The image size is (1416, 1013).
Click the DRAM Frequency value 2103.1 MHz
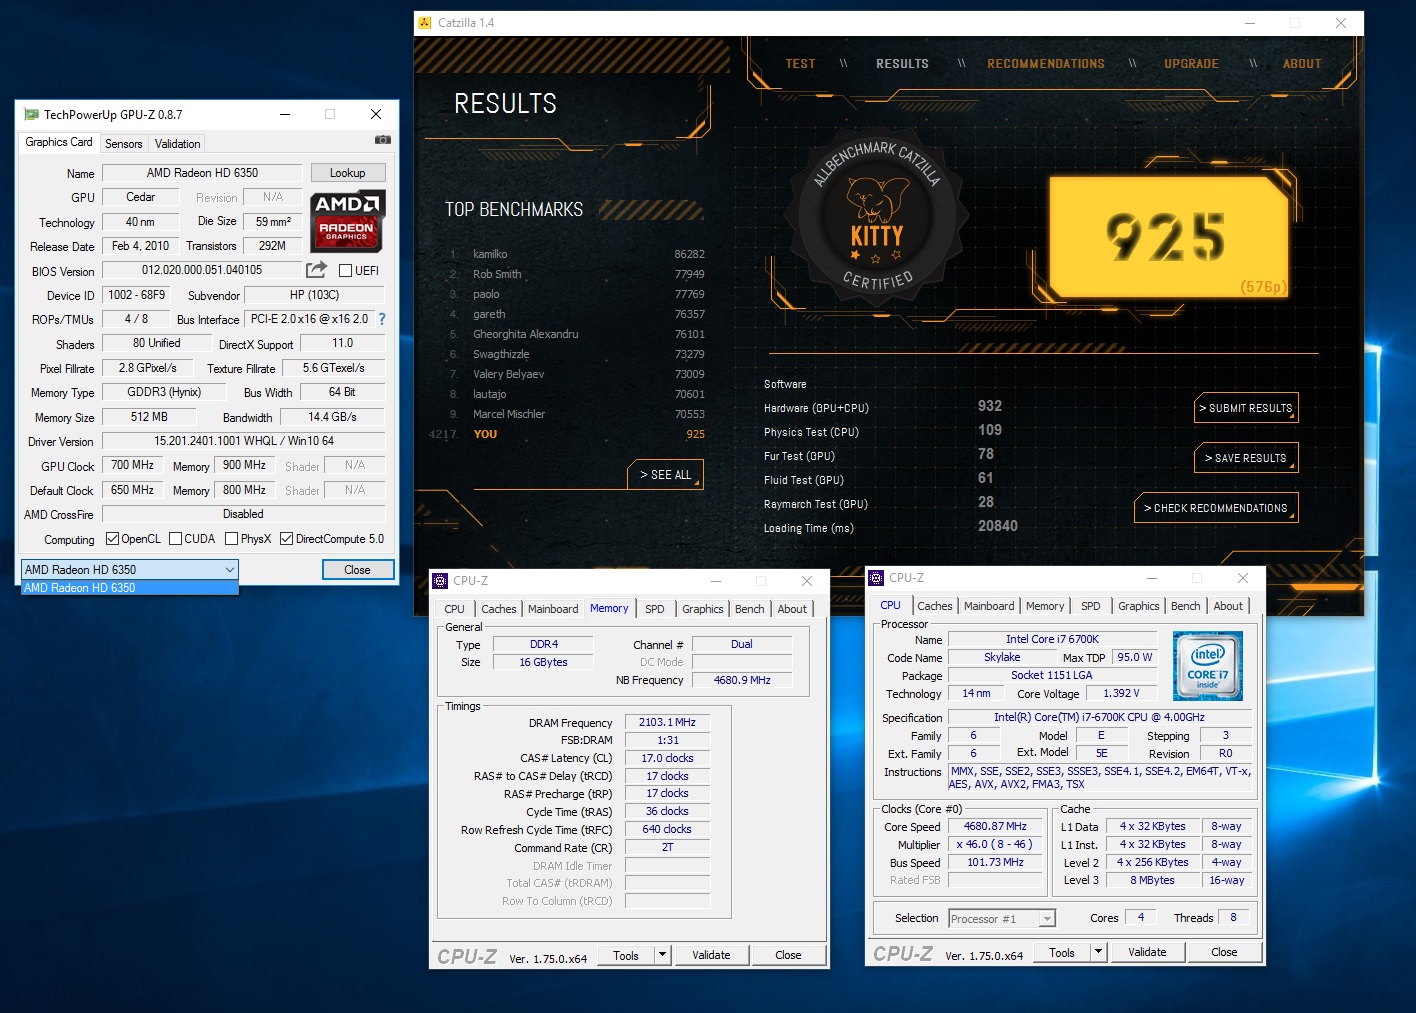[667, 722]
